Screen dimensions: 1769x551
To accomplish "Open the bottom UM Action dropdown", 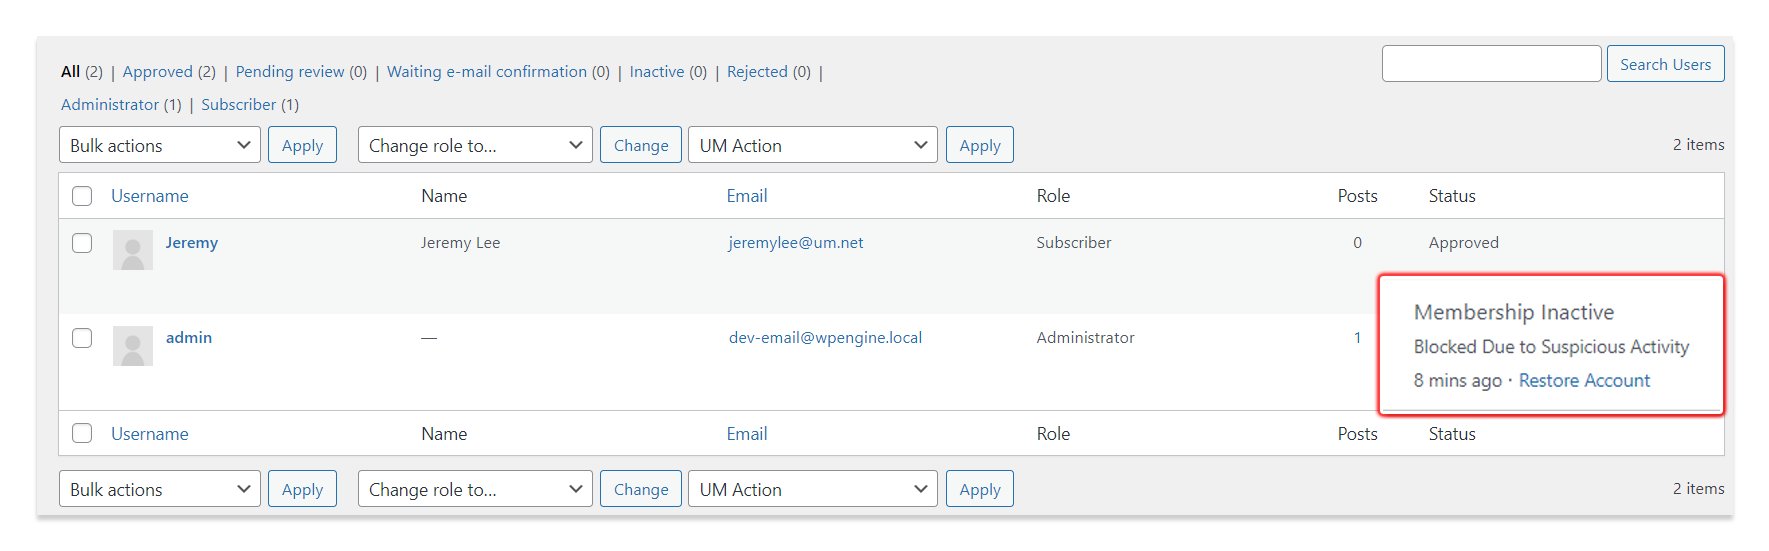I will [x=813, y=489].
